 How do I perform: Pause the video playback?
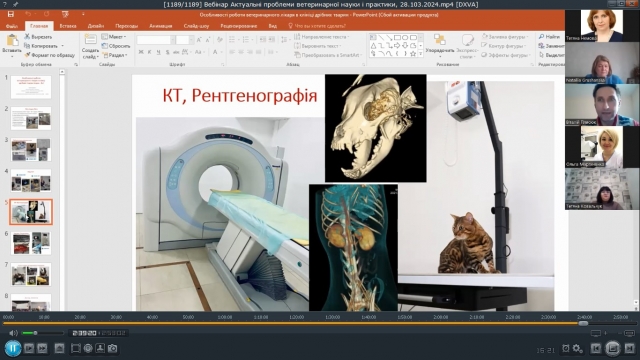(x=13, y=349)
